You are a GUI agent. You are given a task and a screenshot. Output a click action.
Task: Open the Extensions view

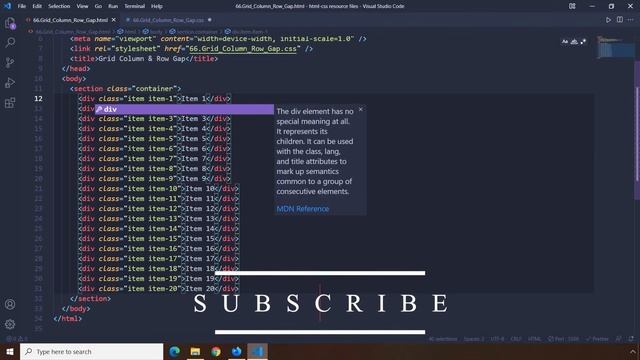point(10,102)
